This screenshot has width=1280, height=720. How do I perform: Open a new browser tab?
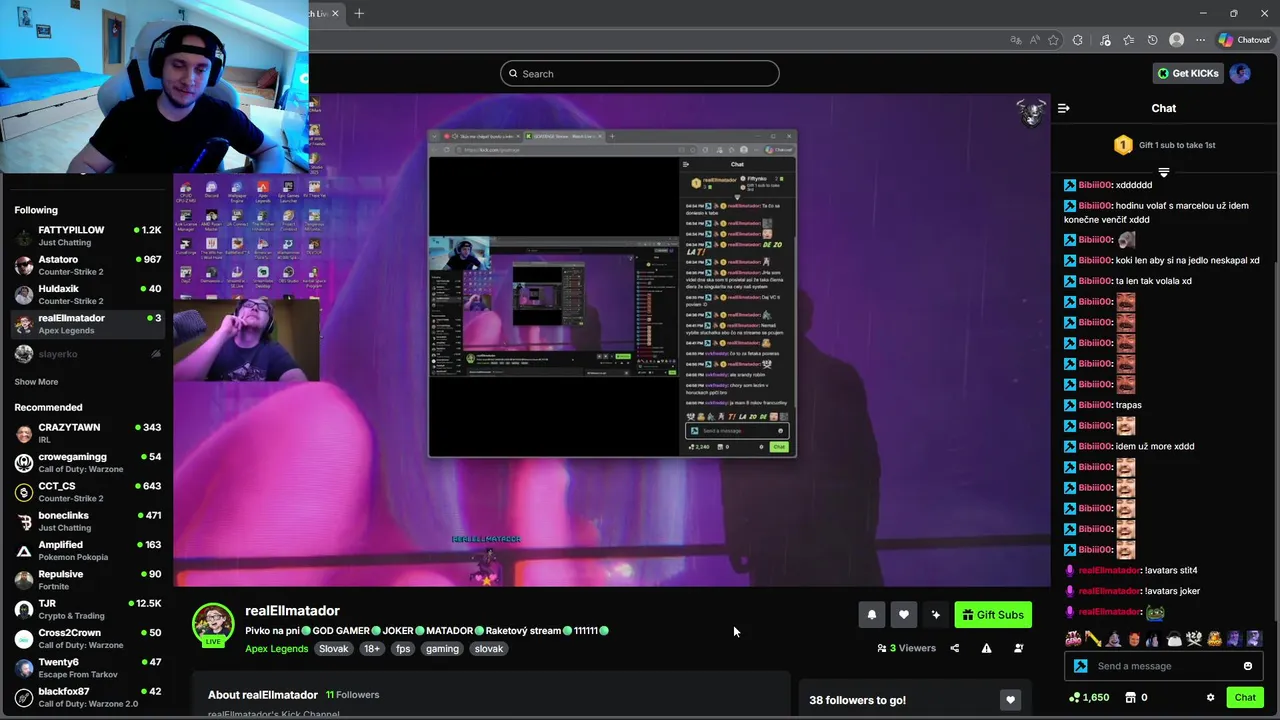359,13
